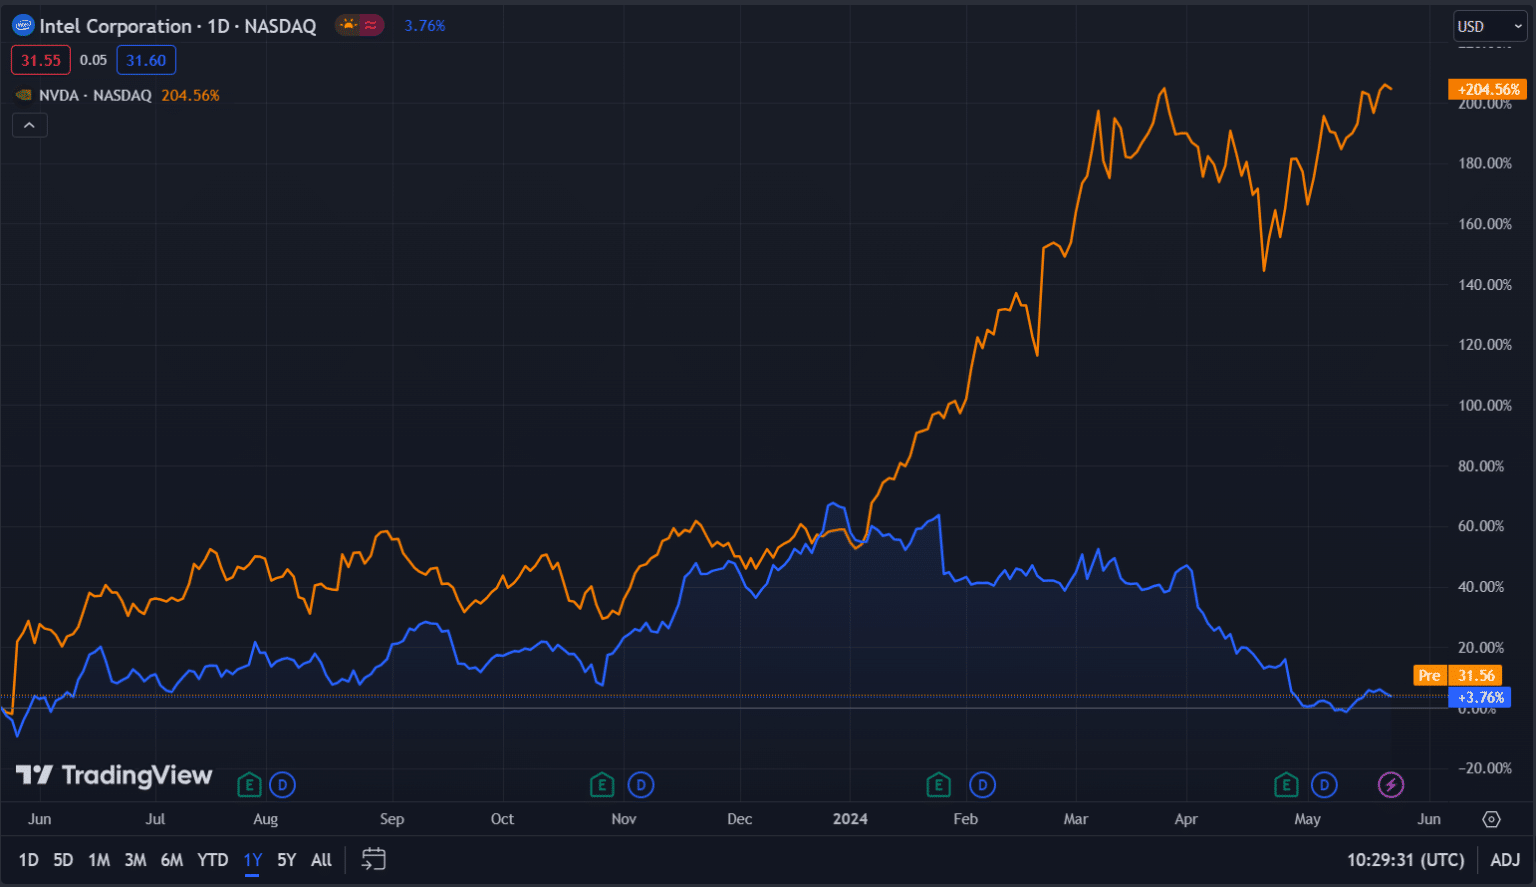Image resolution: width=1536 pixels, height=887 pixels.
Task: Click the Sep label on time axis
Action: [x=392, y=819]
